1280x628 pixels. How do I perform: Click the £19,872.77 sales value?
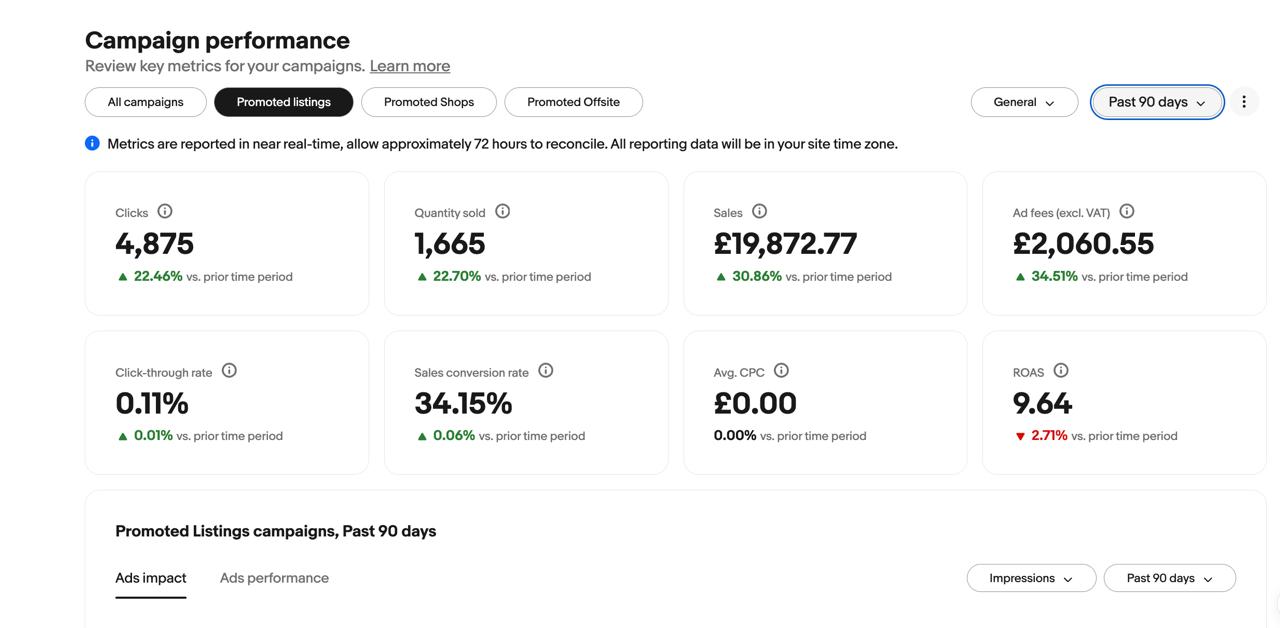click(785, 243)
